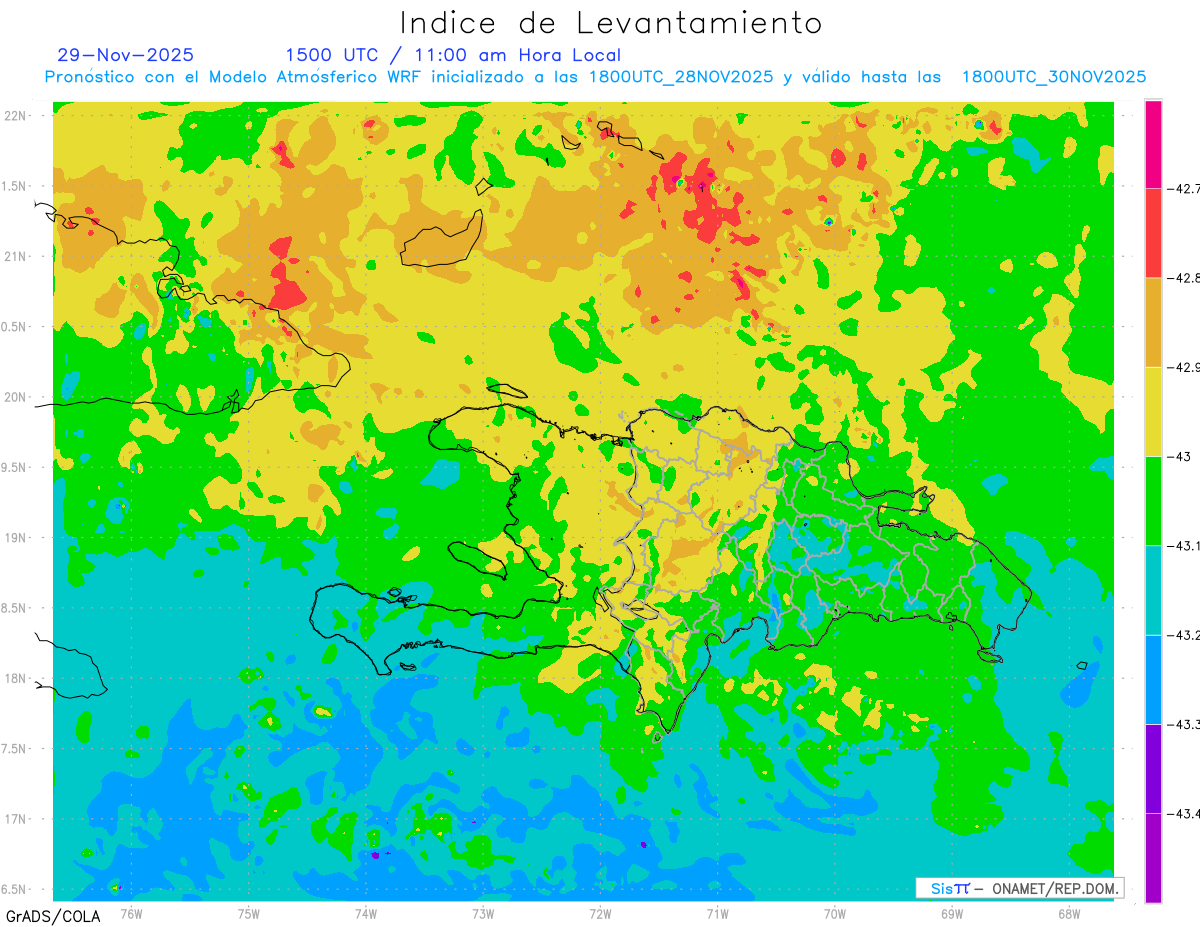Click the '22N' latitude label
The width and height of the screenshot is (1200, 927).
point(17,116)
